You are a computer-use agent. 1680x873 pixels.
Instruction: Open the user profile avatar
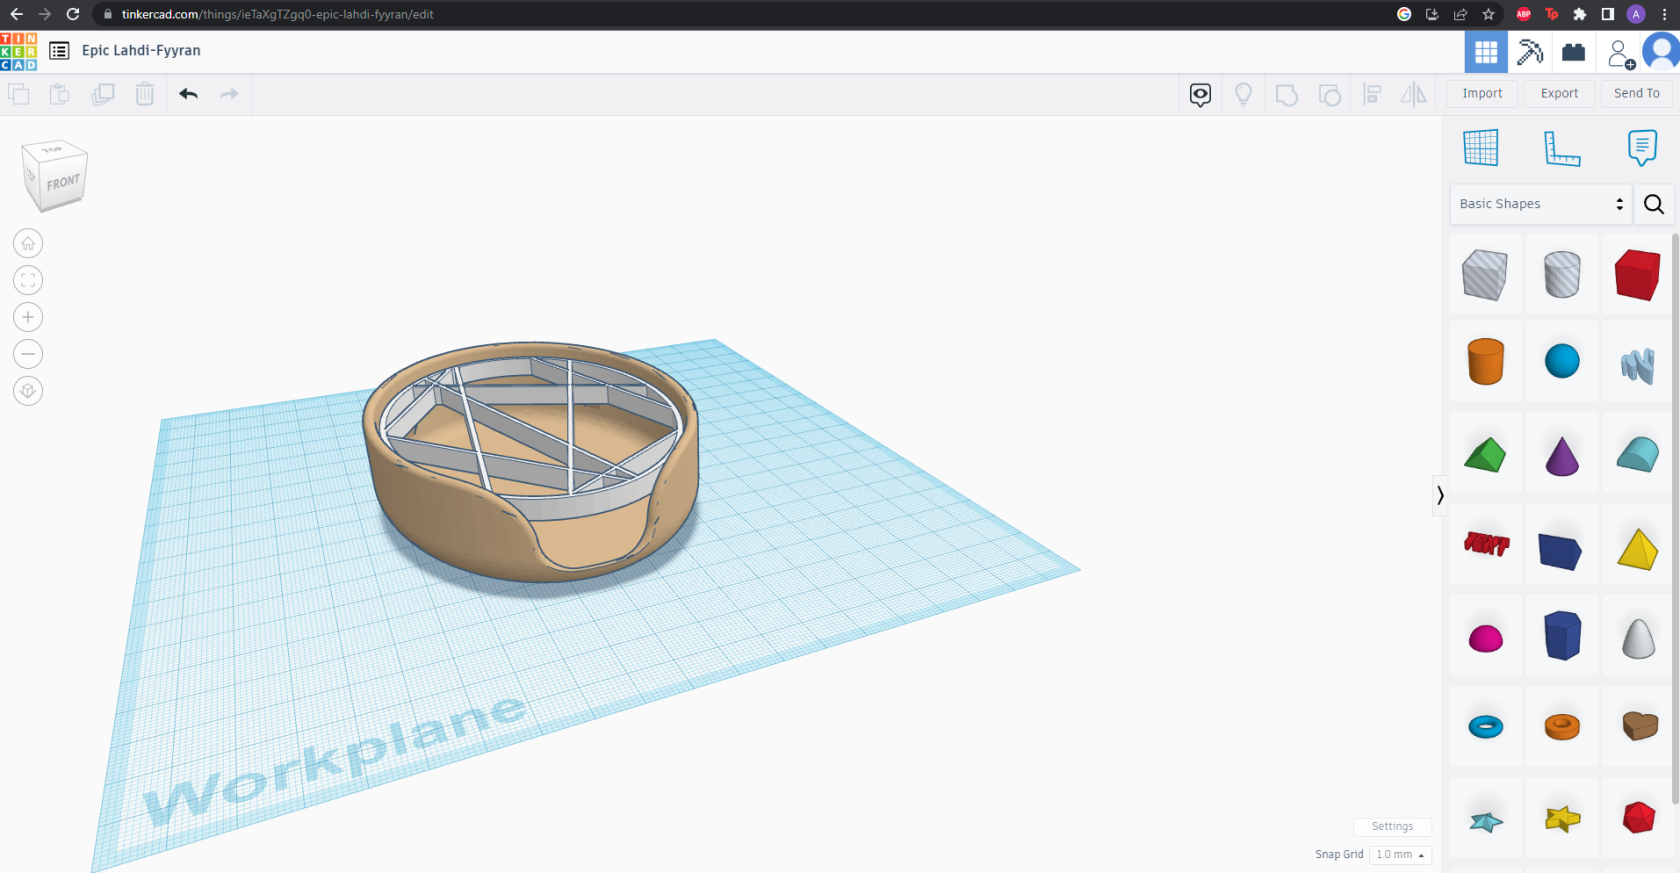(x=1662, y=51)
